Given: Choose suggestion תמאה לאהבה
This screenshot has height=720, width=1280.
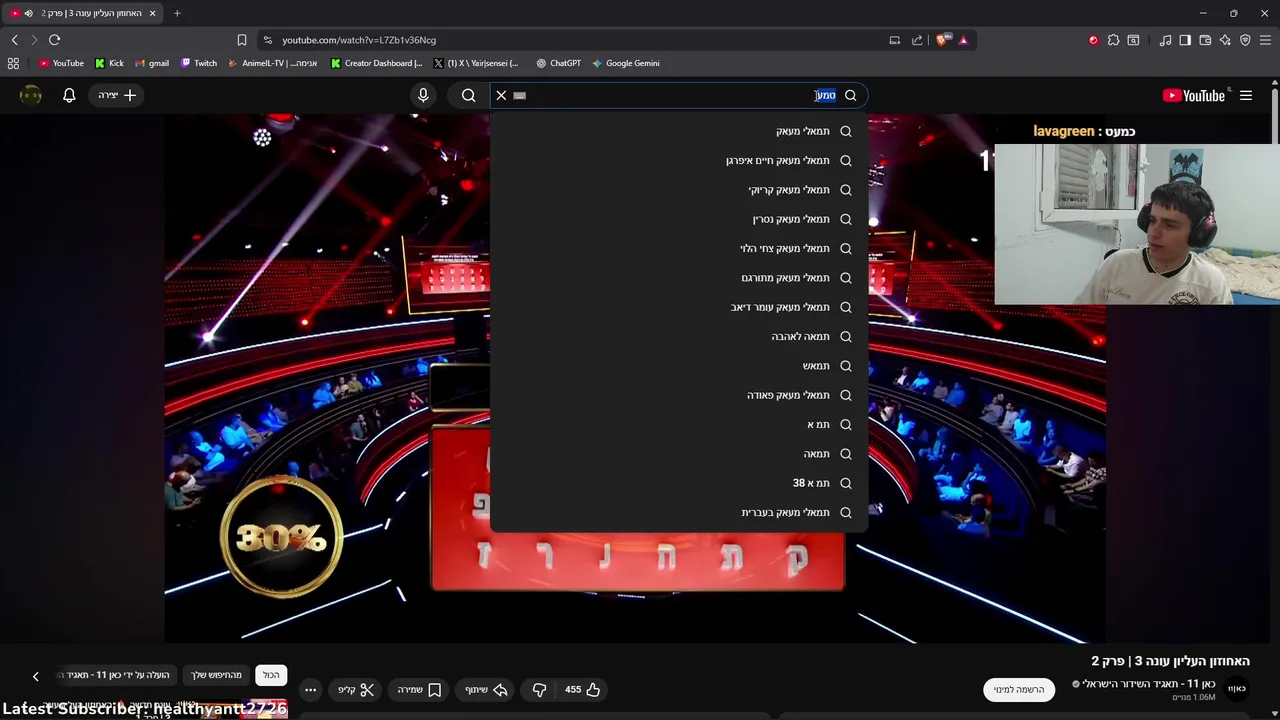Looking at the screenshot, I should [x=679, y=336].
